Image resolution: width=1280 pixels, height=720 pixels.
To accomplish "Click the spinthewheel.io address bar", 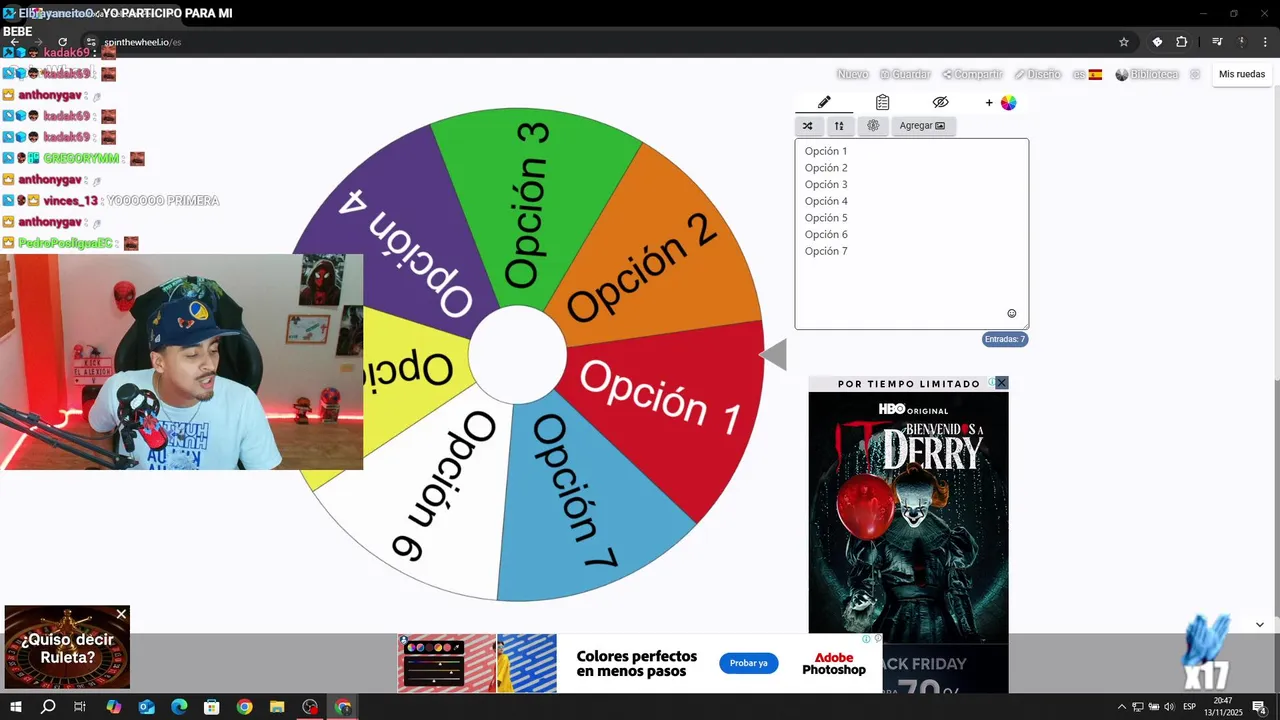I will click(x=600, y=42).
